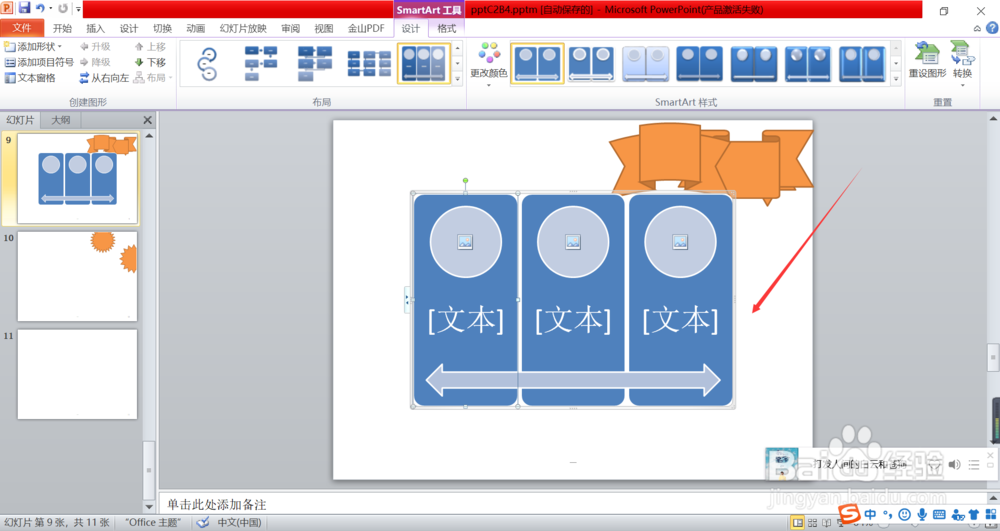Click 重设图形 reset graphic button
Screen dimensions: 1000x531
click(x=927, y=60)
